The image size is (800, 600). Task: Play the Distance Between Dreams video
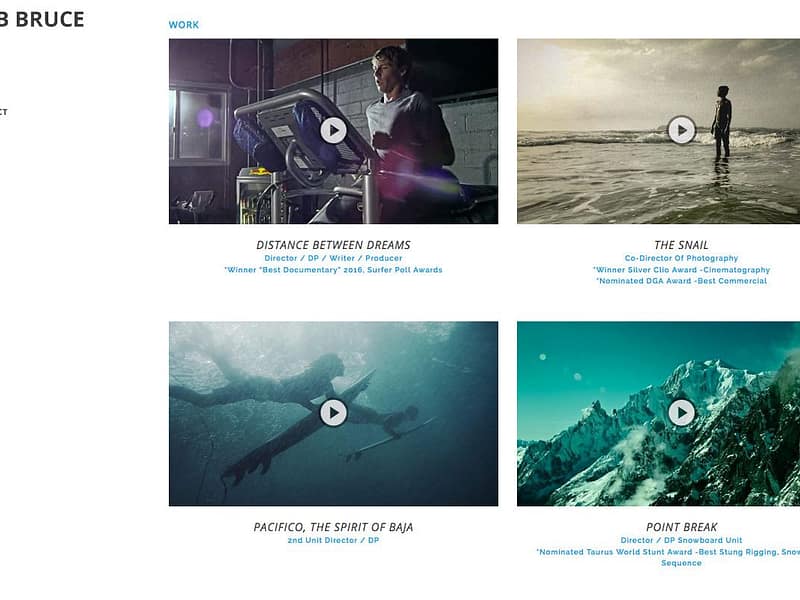[x=333, y=131]
